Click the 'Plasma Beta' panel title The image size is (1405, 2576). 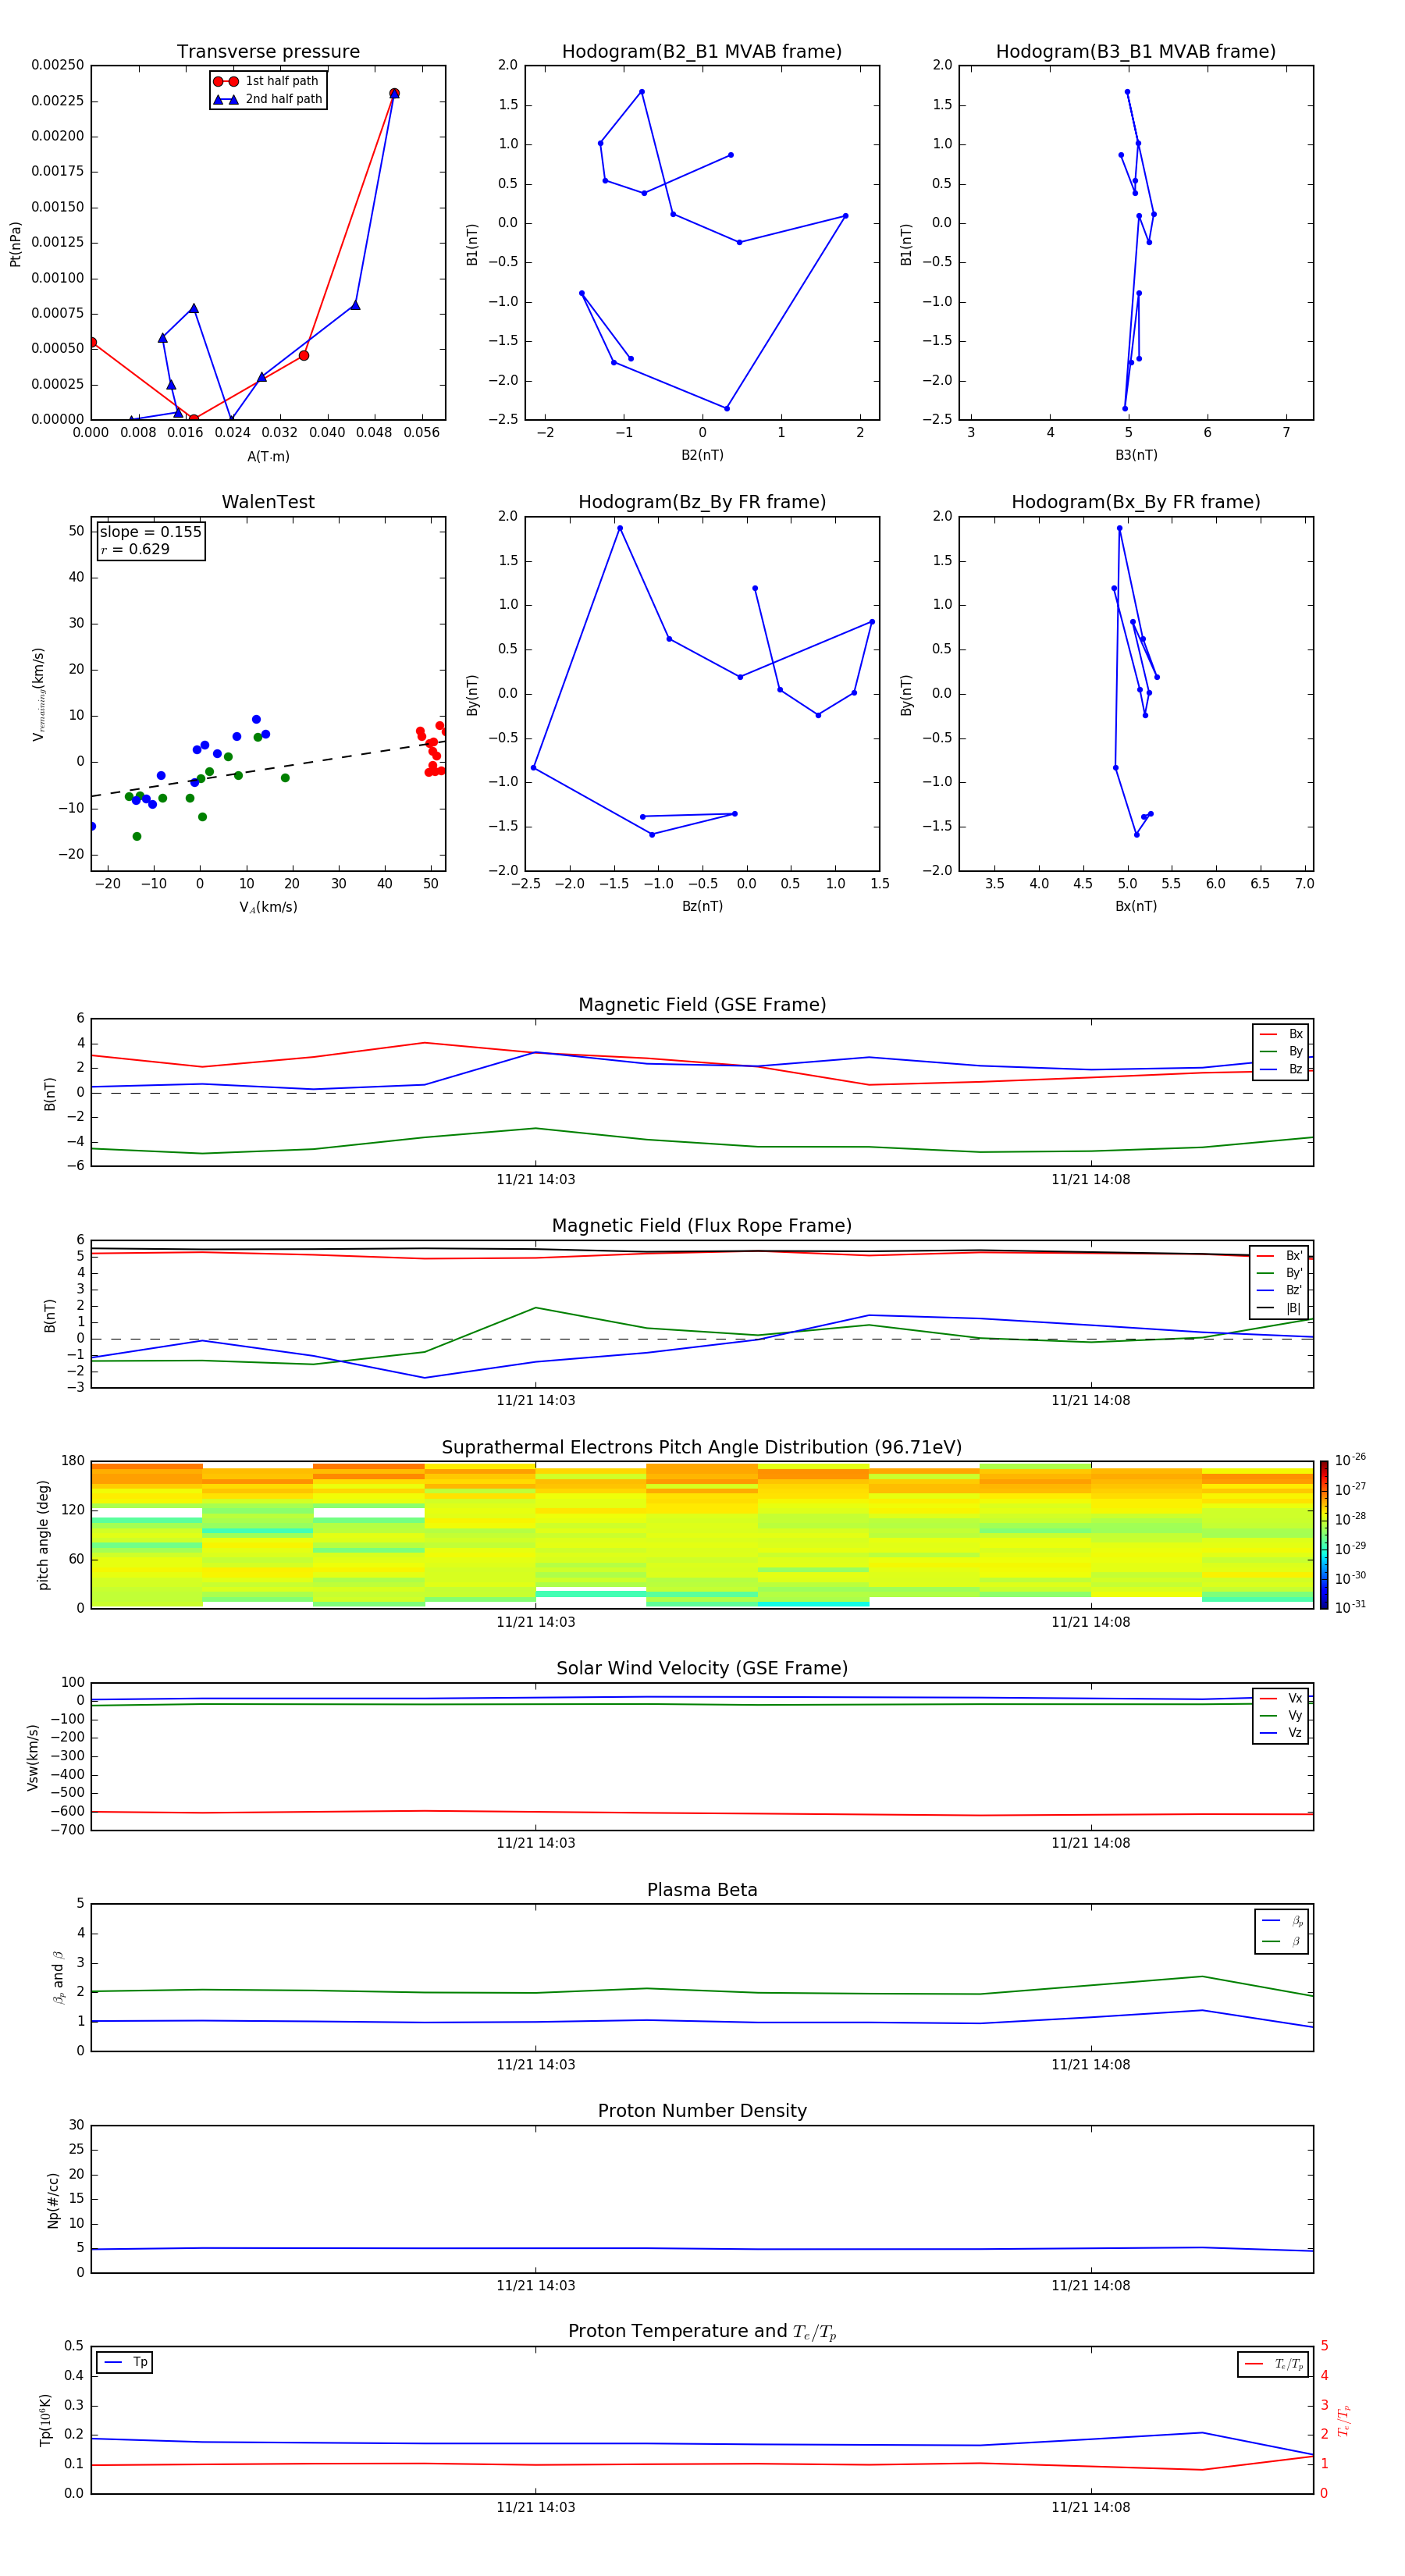702,1890
